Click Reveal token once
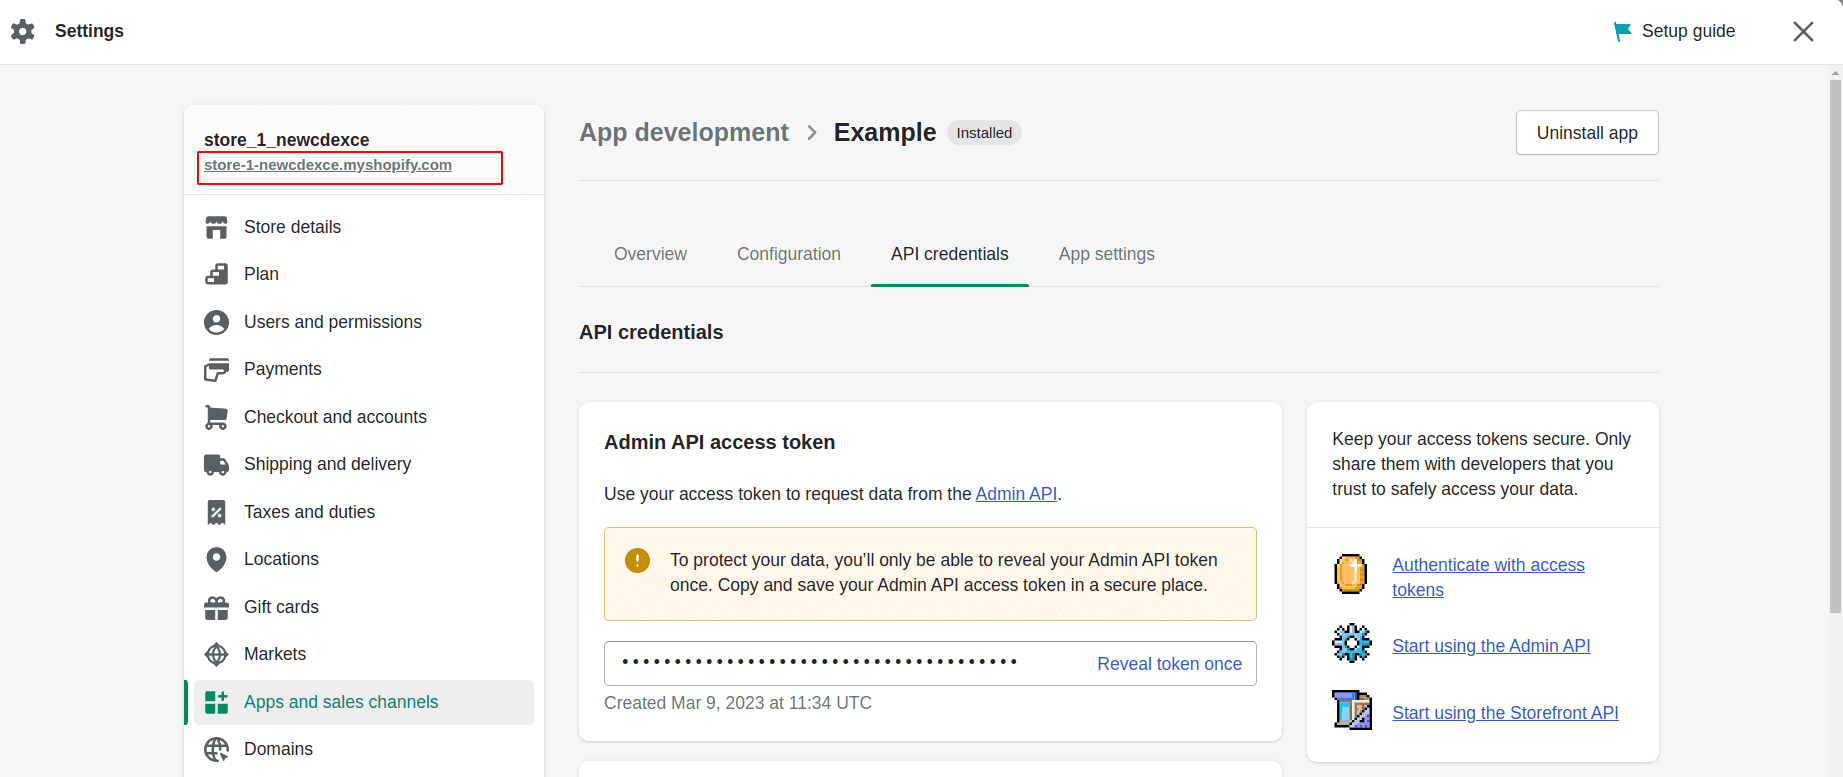The image size is (1843, 777). pyautogui.click(x=1169, y=664)
